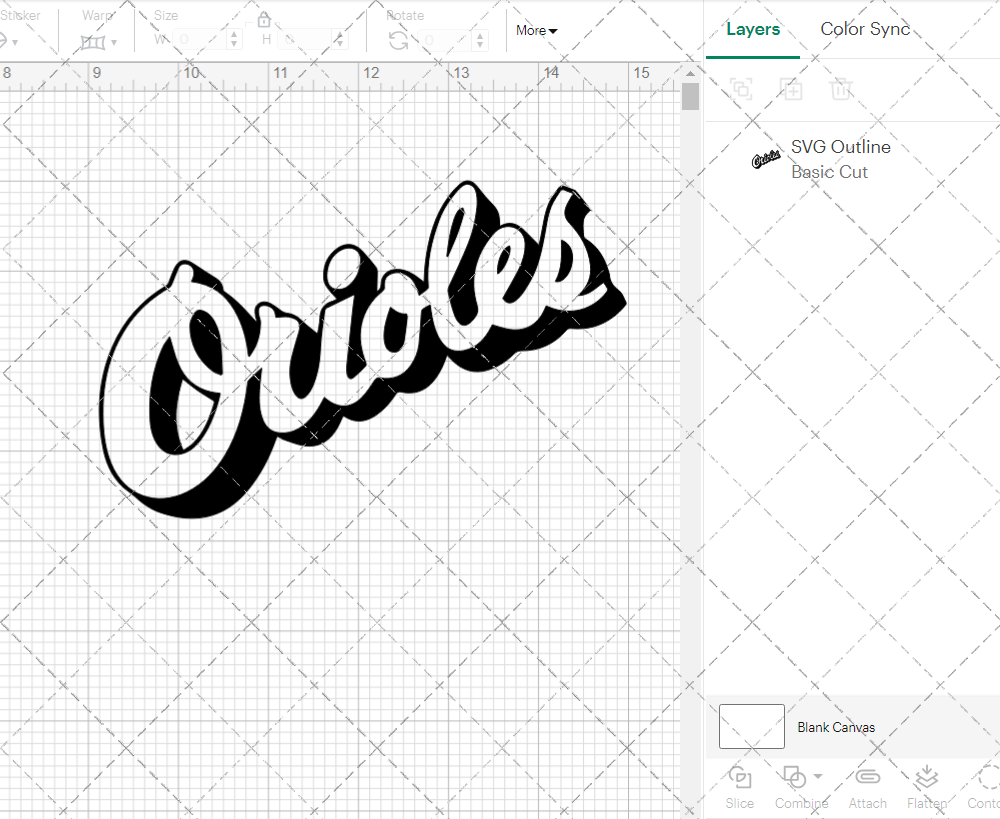Select the SVG Outline Basic Cut layer
1000x819 pixels.
(x=840, y=158)
